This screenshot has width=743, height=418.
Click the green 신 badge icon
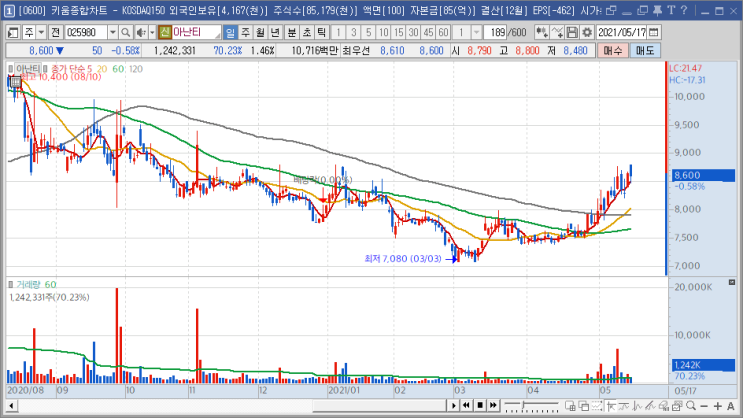(x=164, y=32)
